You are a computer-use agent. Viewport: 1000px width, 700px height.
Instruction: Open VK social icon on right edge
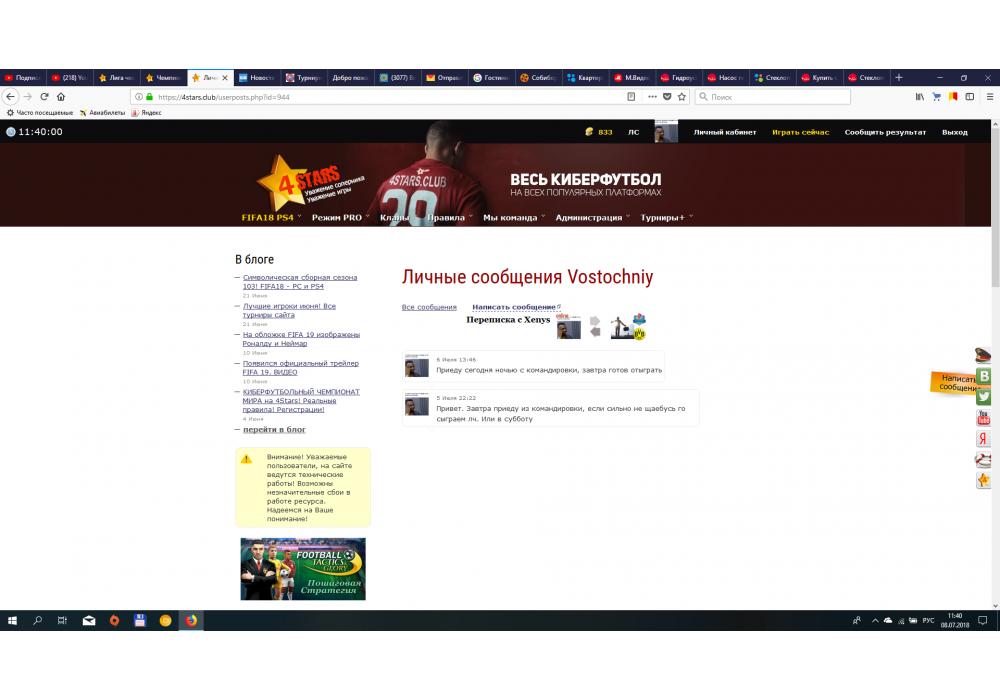tap(984, 376)
